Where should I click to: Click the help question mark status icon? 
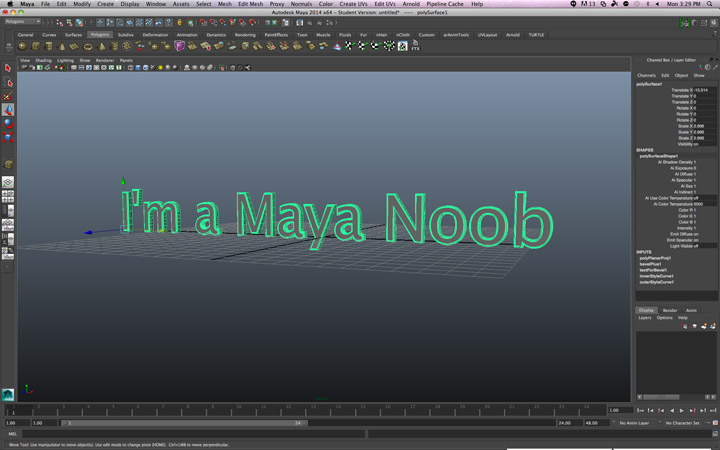(x=169, y=22)
